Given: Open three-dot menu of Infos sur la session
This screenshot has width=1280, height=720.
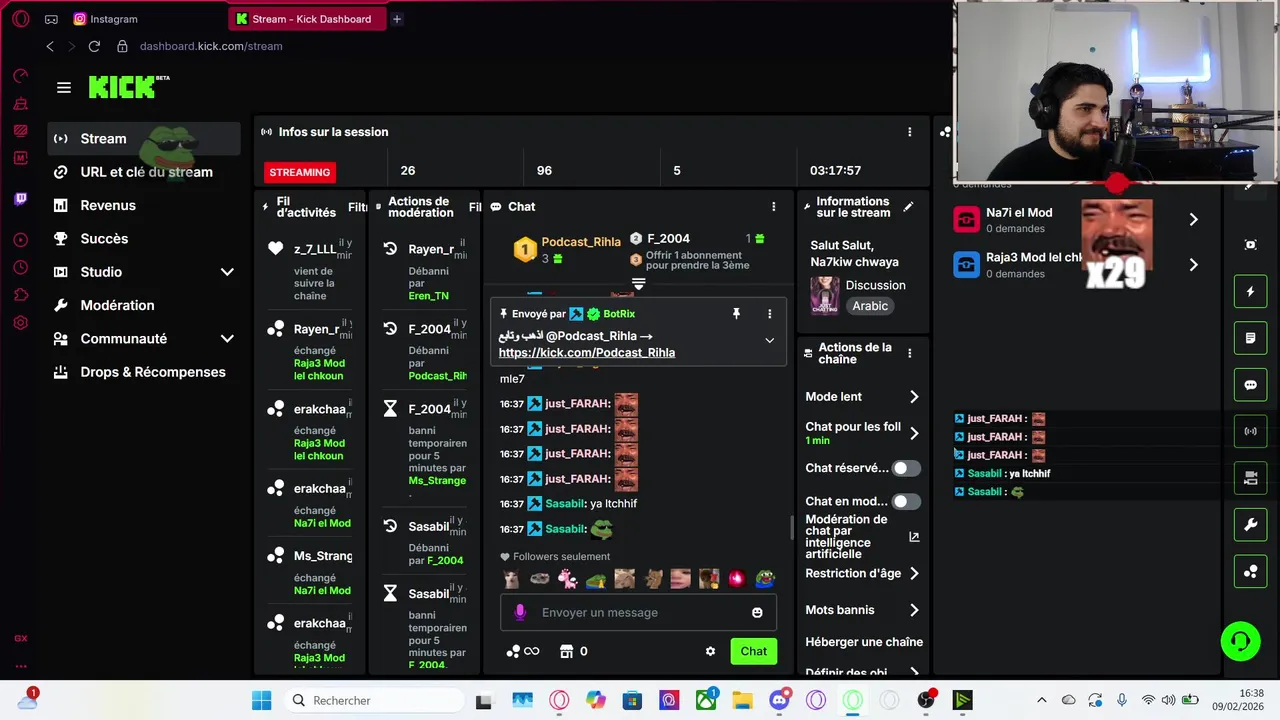Looking at the screenshot, I should click(x=909, y=132).
